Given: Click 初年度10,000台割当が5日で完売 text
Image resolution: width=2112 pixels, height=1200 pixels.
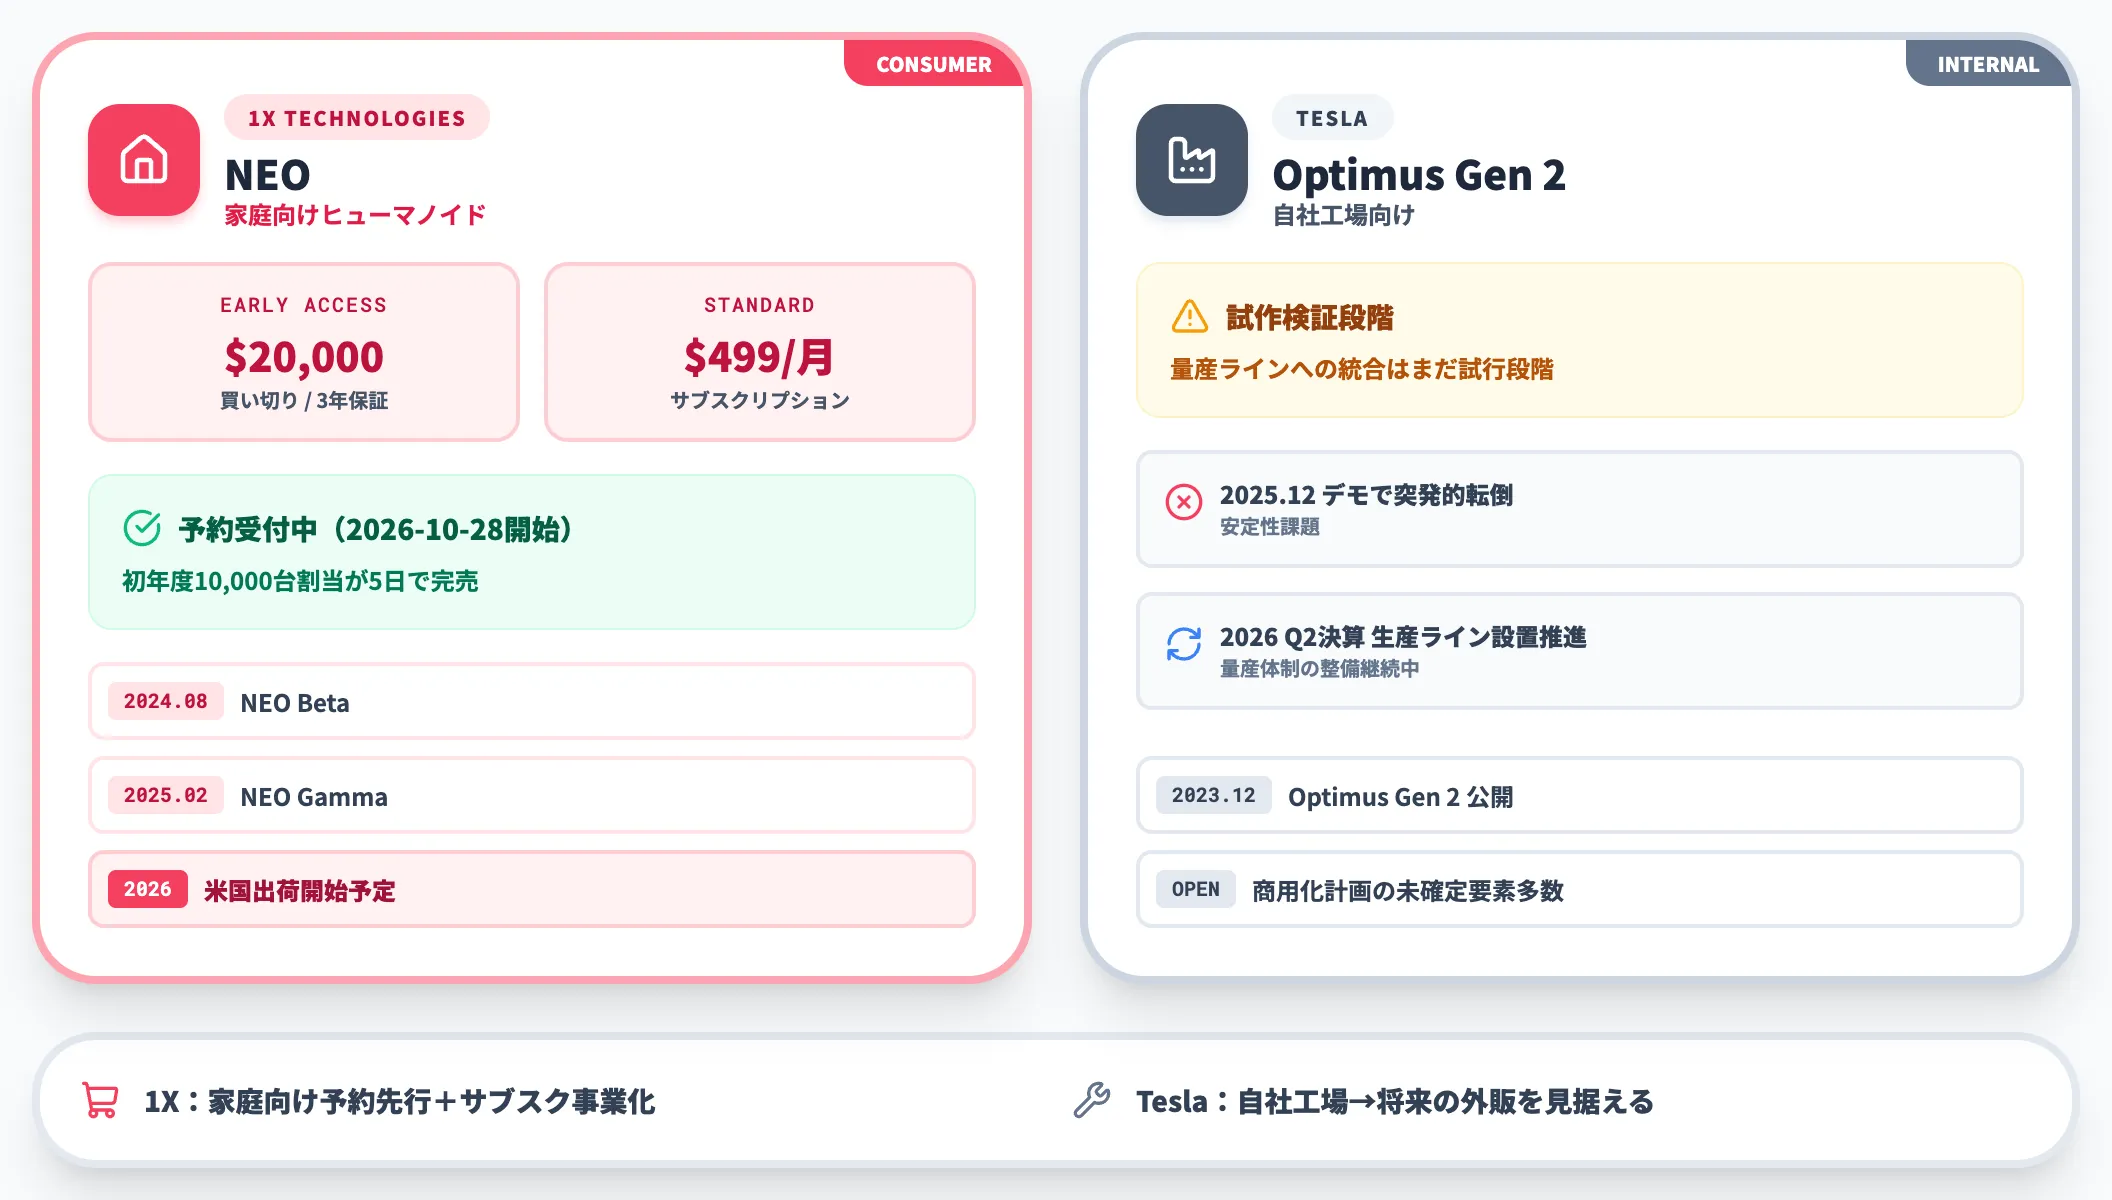Looking at the screenshot, I should (x=300, y=581).
